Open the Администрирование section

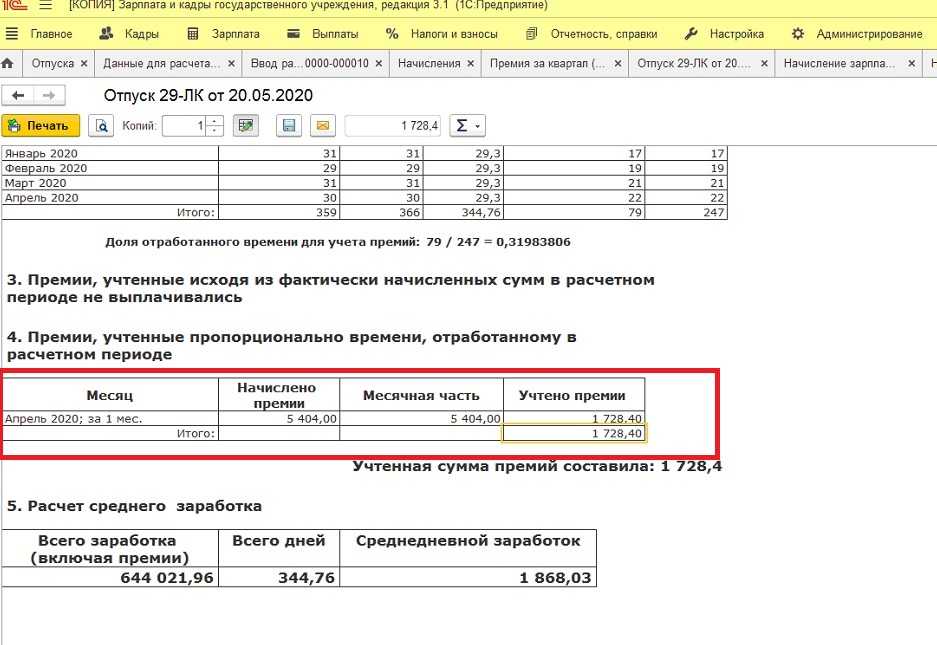tap(869, 34)
